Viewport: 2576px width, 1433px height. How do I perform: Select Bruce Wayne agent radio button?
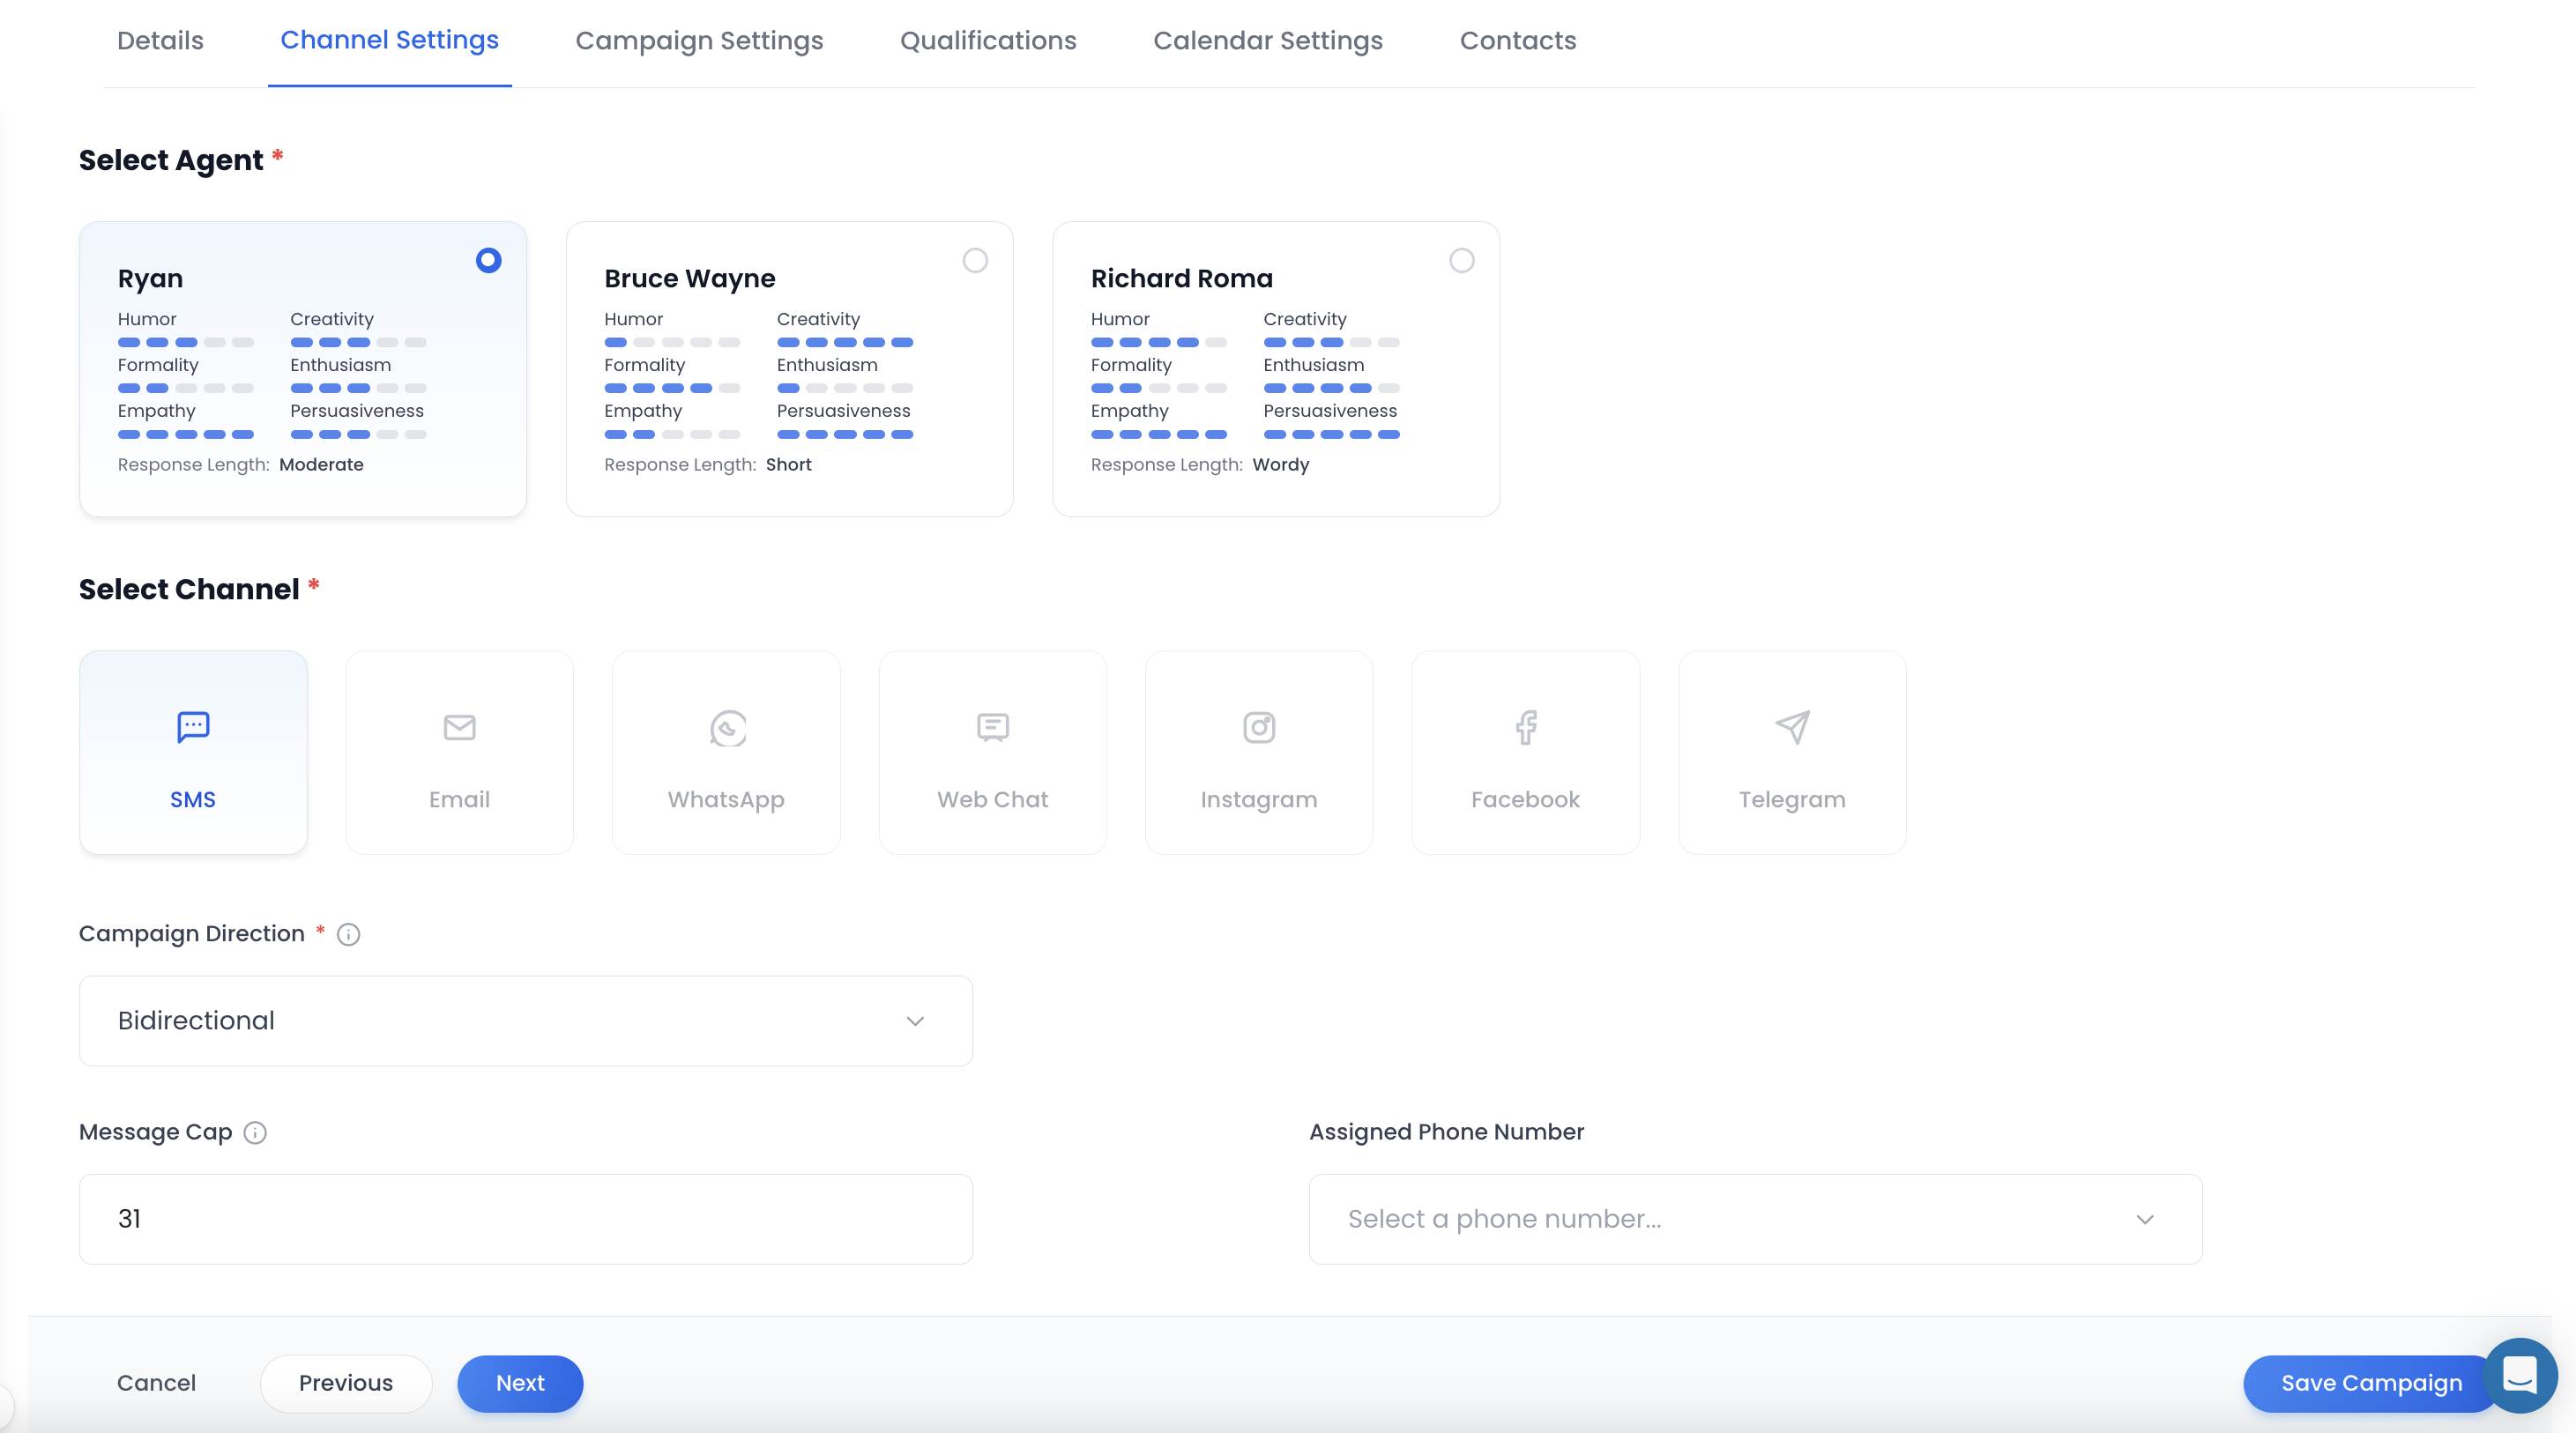[x=974, y=260]
